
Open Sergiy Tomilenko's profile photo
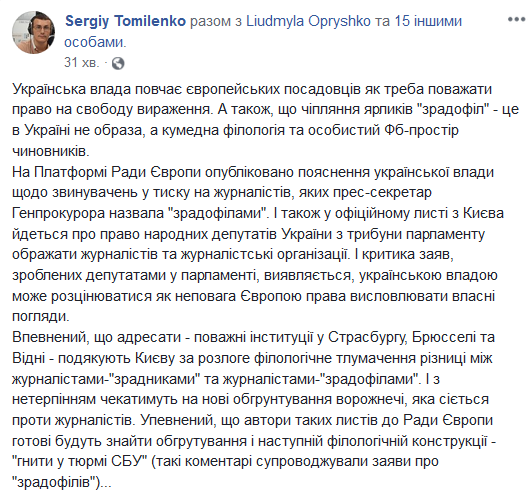(33, 32)
